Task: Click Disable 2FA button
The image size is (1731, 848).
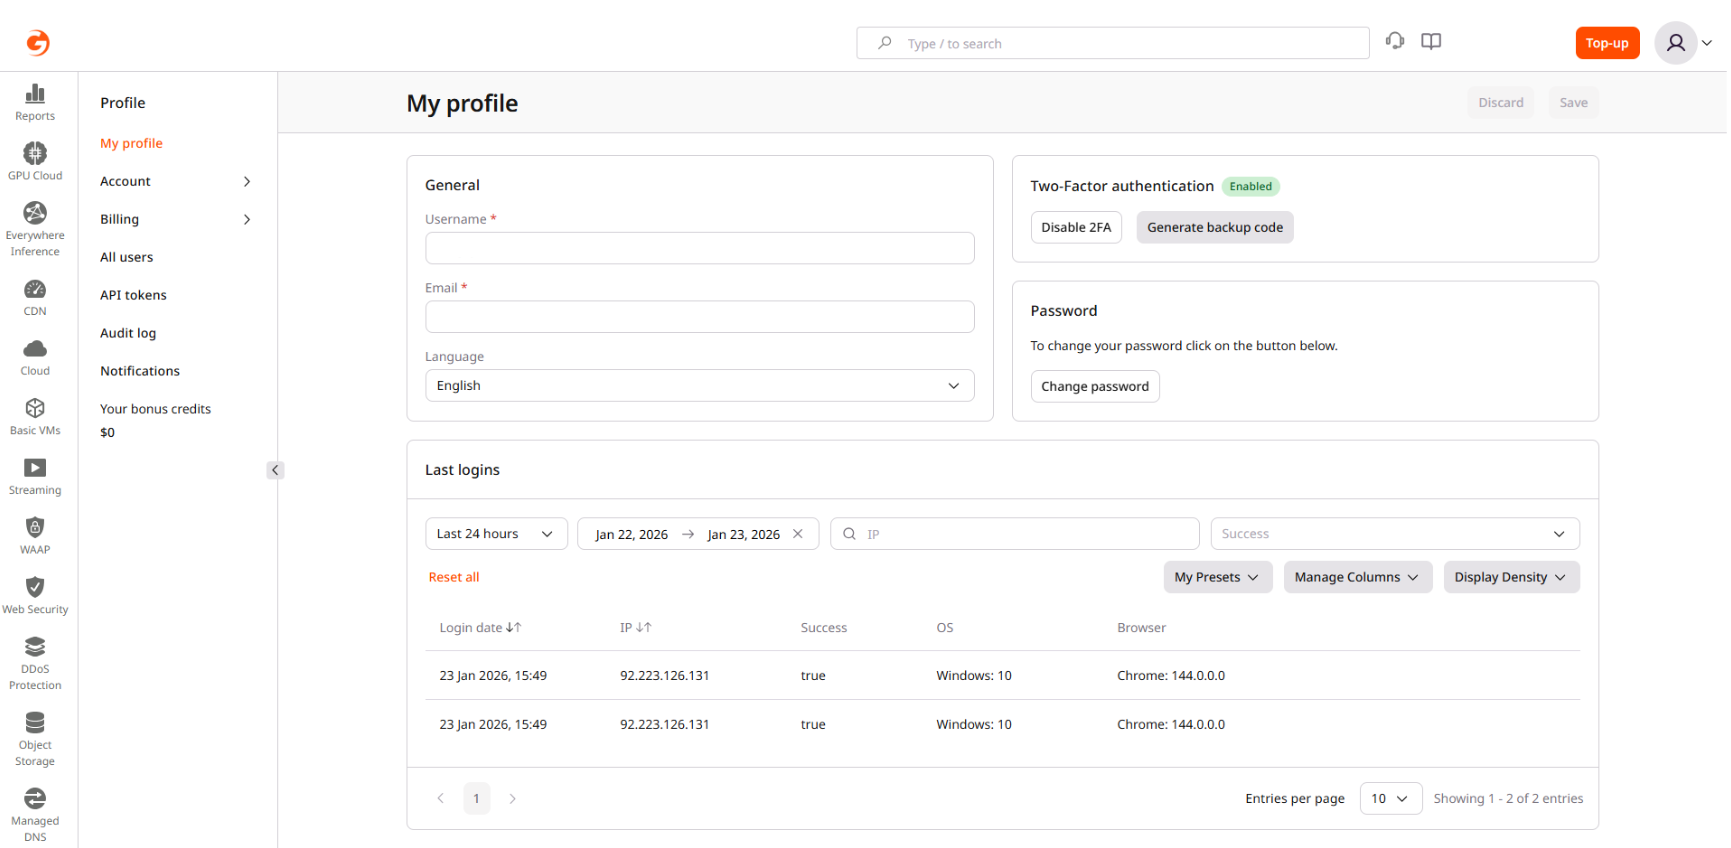Action: click(x=1076, y=227)
